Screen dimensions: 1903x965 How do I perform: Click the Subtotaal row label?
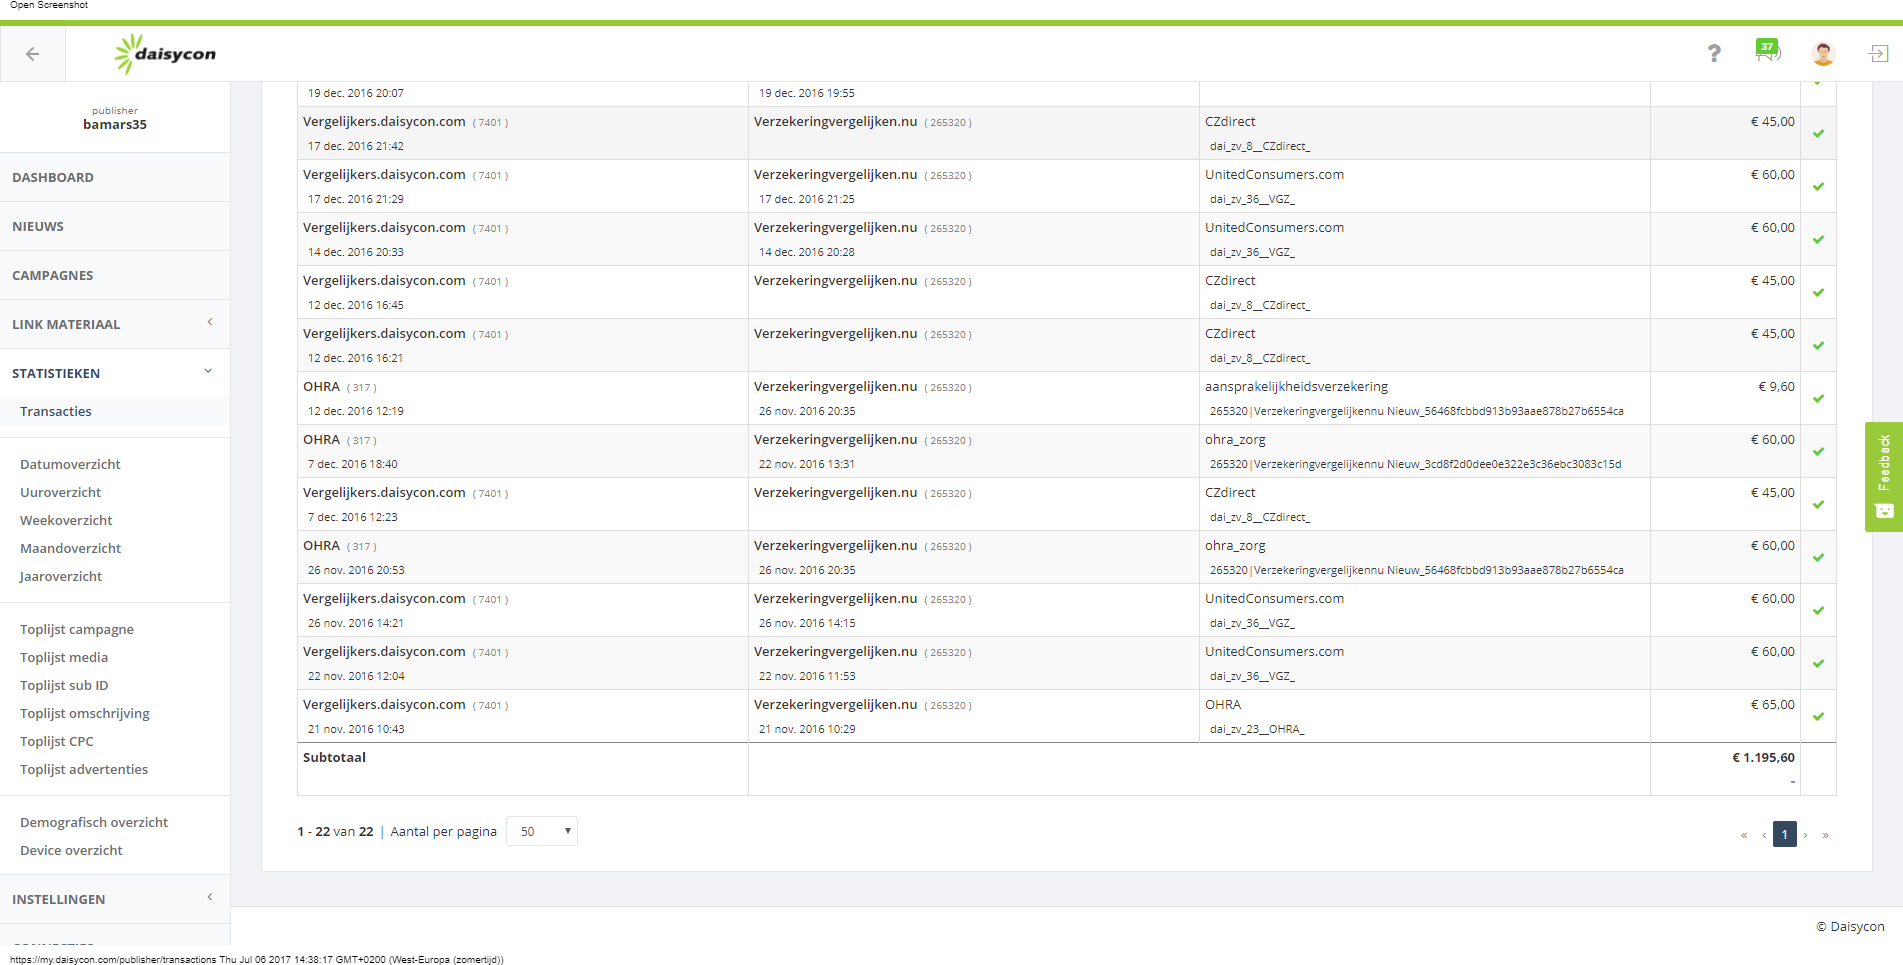pos(334,757)
